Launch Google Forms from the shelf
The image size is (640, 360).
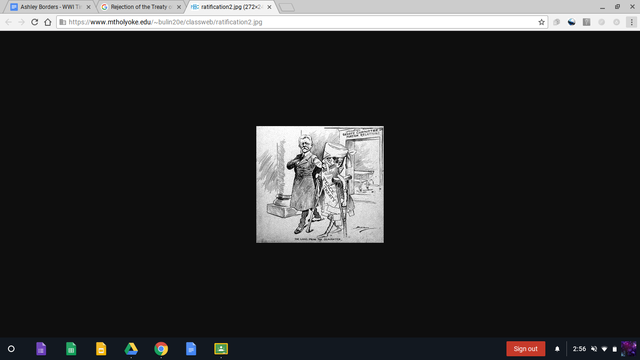pyautogui.click(x=41, y=349)
